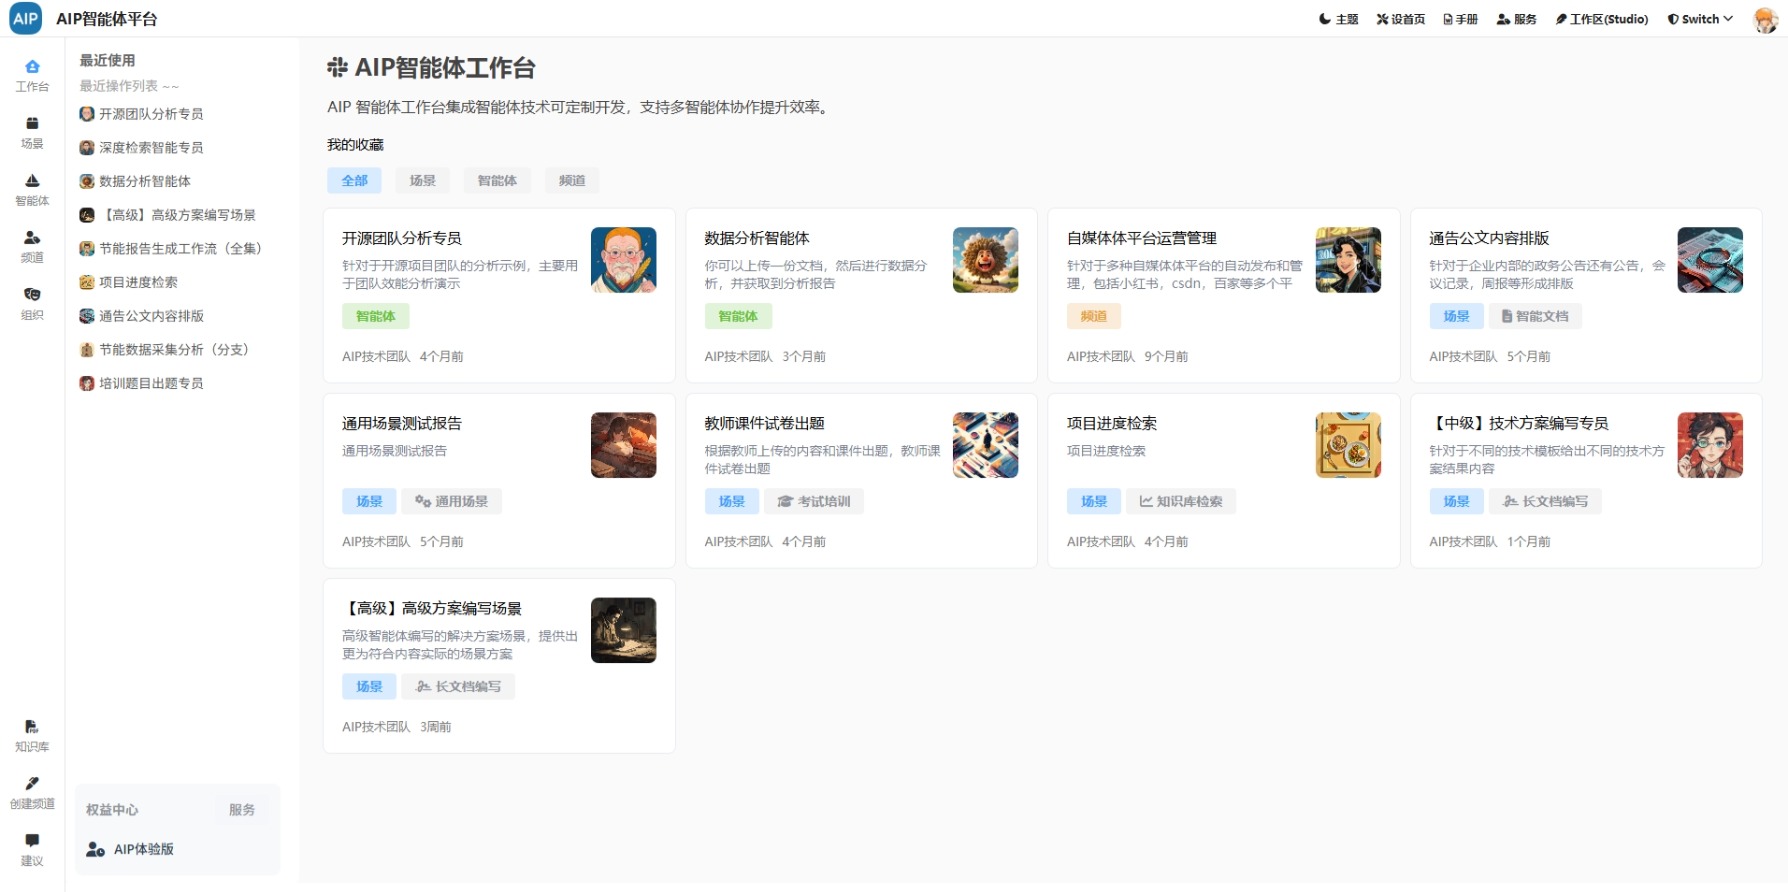Open the 教师课件试卷出题 card title
The image size is (1788, 892).
764,424
